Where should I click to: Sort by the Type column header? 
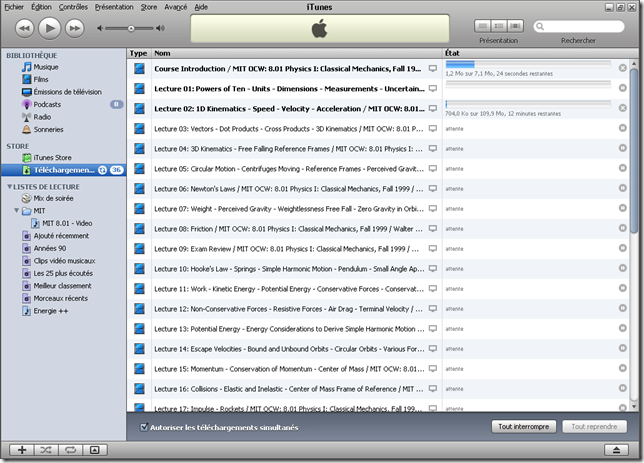tap(139, 53)
